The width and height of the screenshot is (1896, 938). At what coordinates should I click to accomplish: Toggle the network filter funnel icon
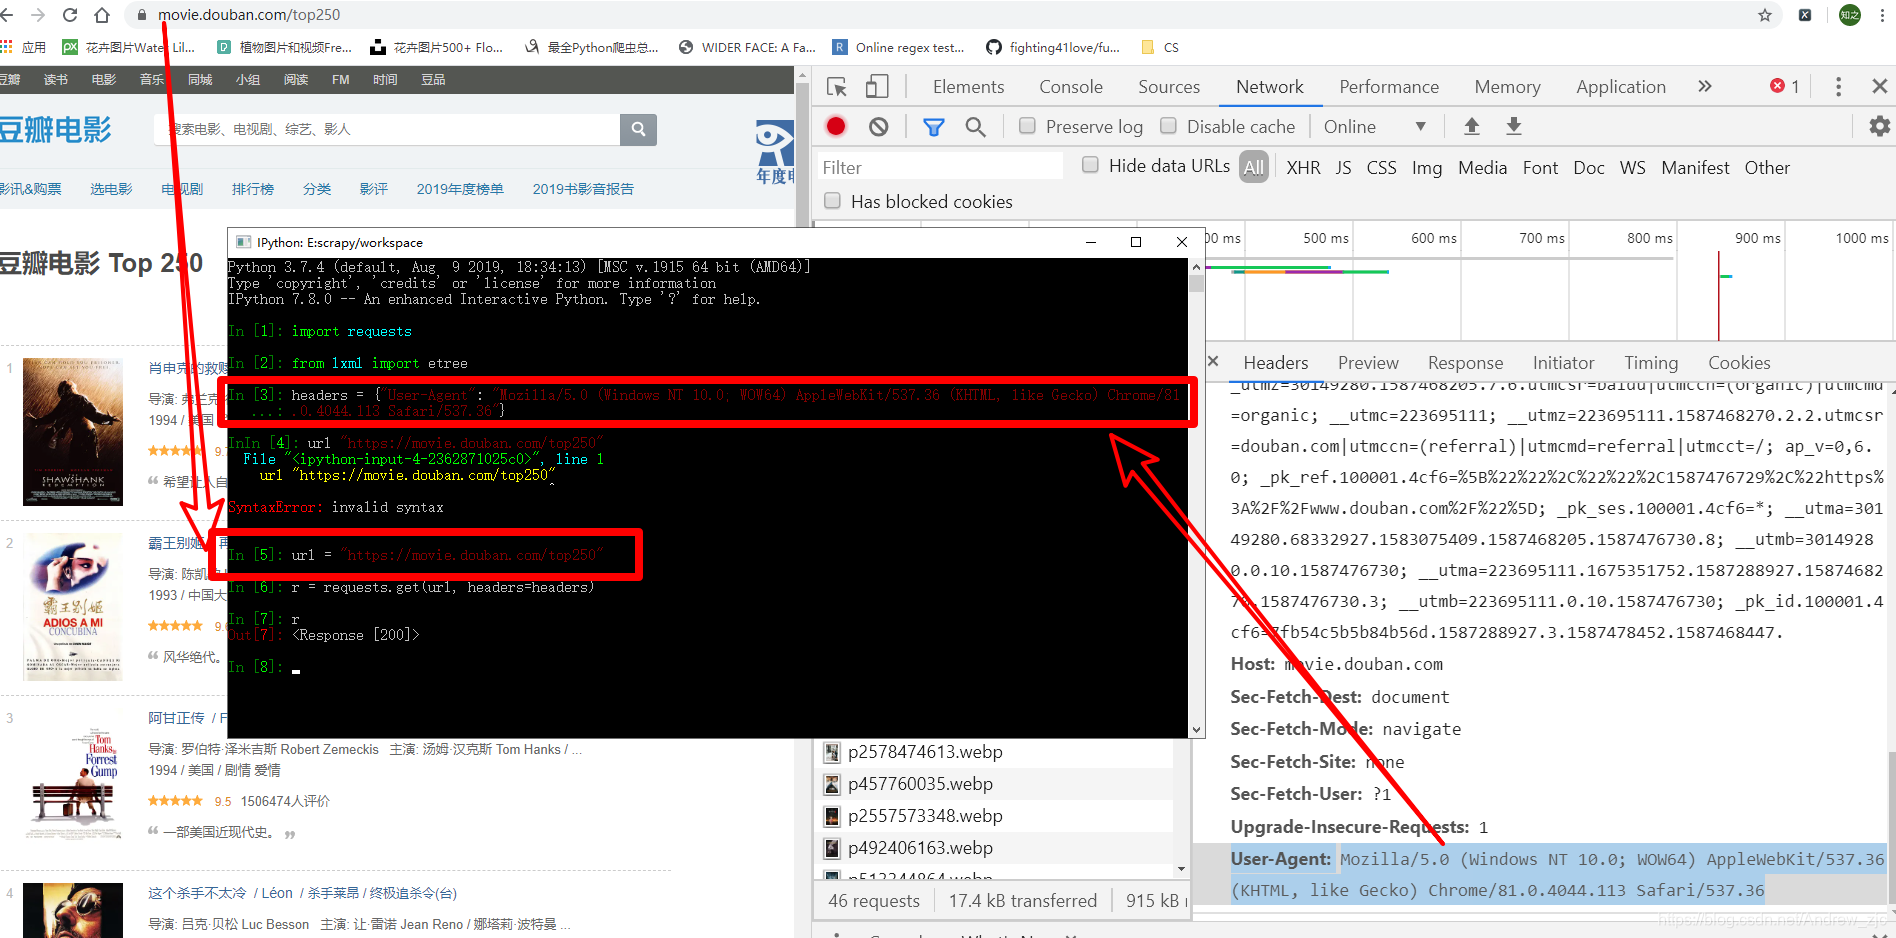point(933,127)
